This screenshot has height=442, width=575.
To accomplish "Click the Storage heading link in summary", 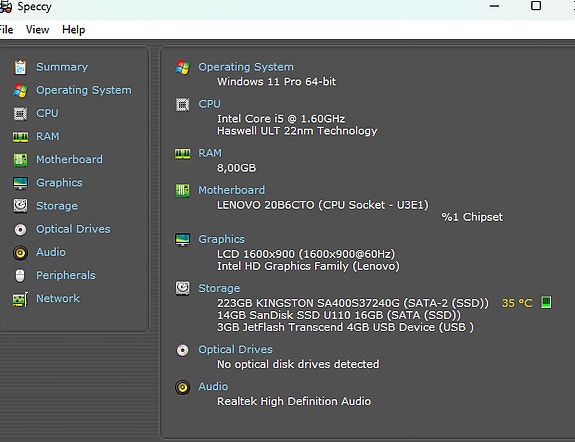I will pos(219,288).
